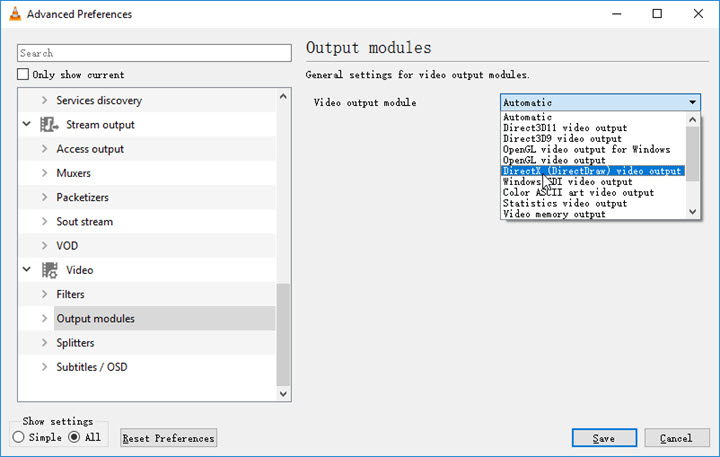The height and width of the screenshot is (457, 720).
Task: Expand the Filters tree item
Action: [x=44, y=294]
